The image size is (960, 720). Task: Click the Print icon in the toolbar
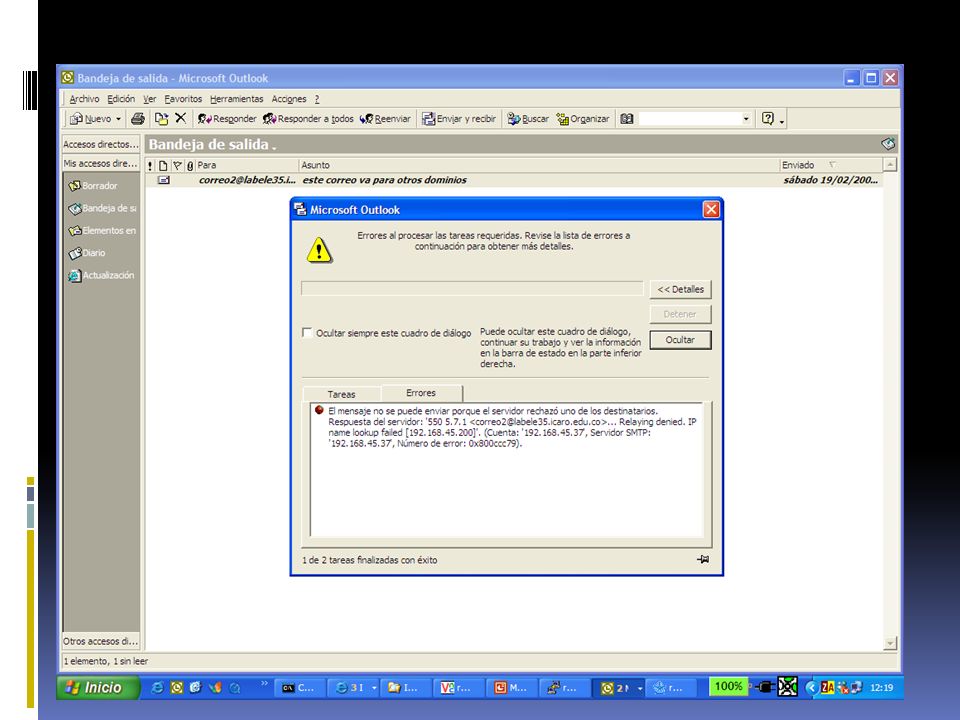pos(138,119)
